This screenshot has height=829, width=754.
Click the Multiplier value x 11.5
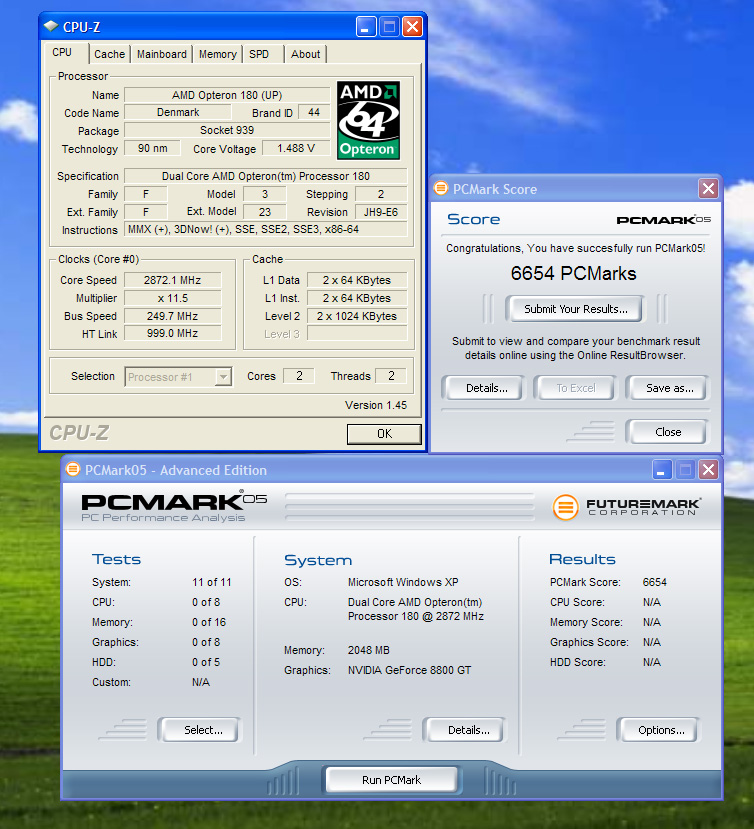pyautogui.click(x=172, y=298)
